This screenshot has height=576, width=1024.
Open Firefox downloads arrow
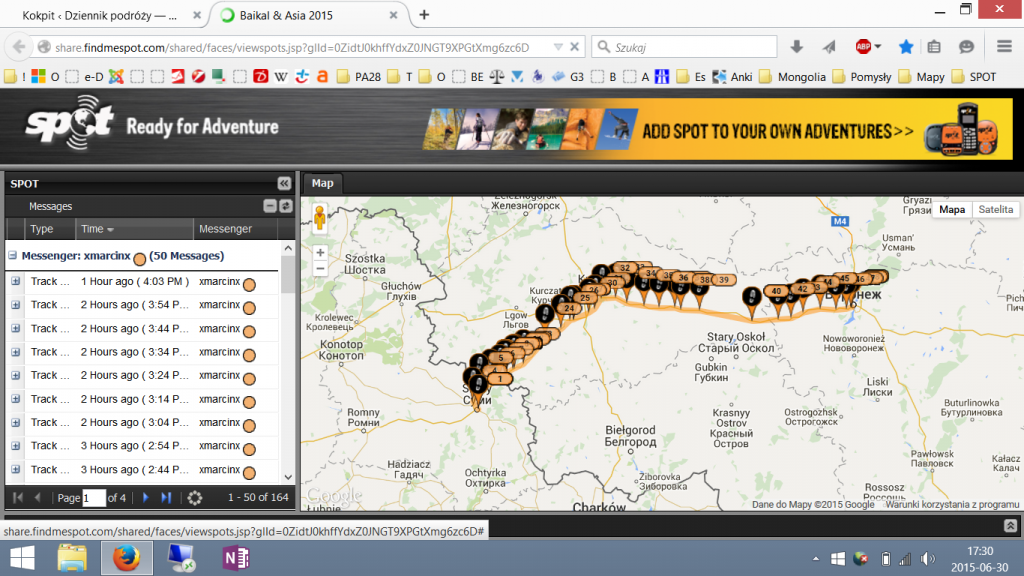[x=796, y=47]
